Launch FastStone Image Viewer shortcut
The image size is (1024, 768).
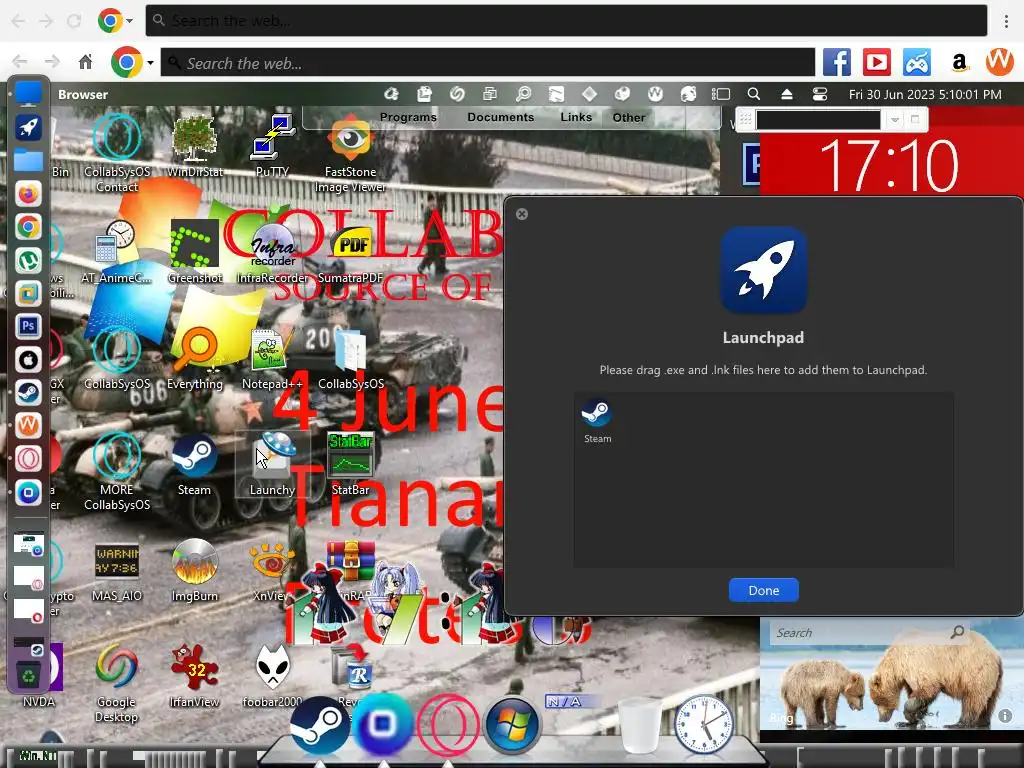pyautogui.click(x=350, y=154)
